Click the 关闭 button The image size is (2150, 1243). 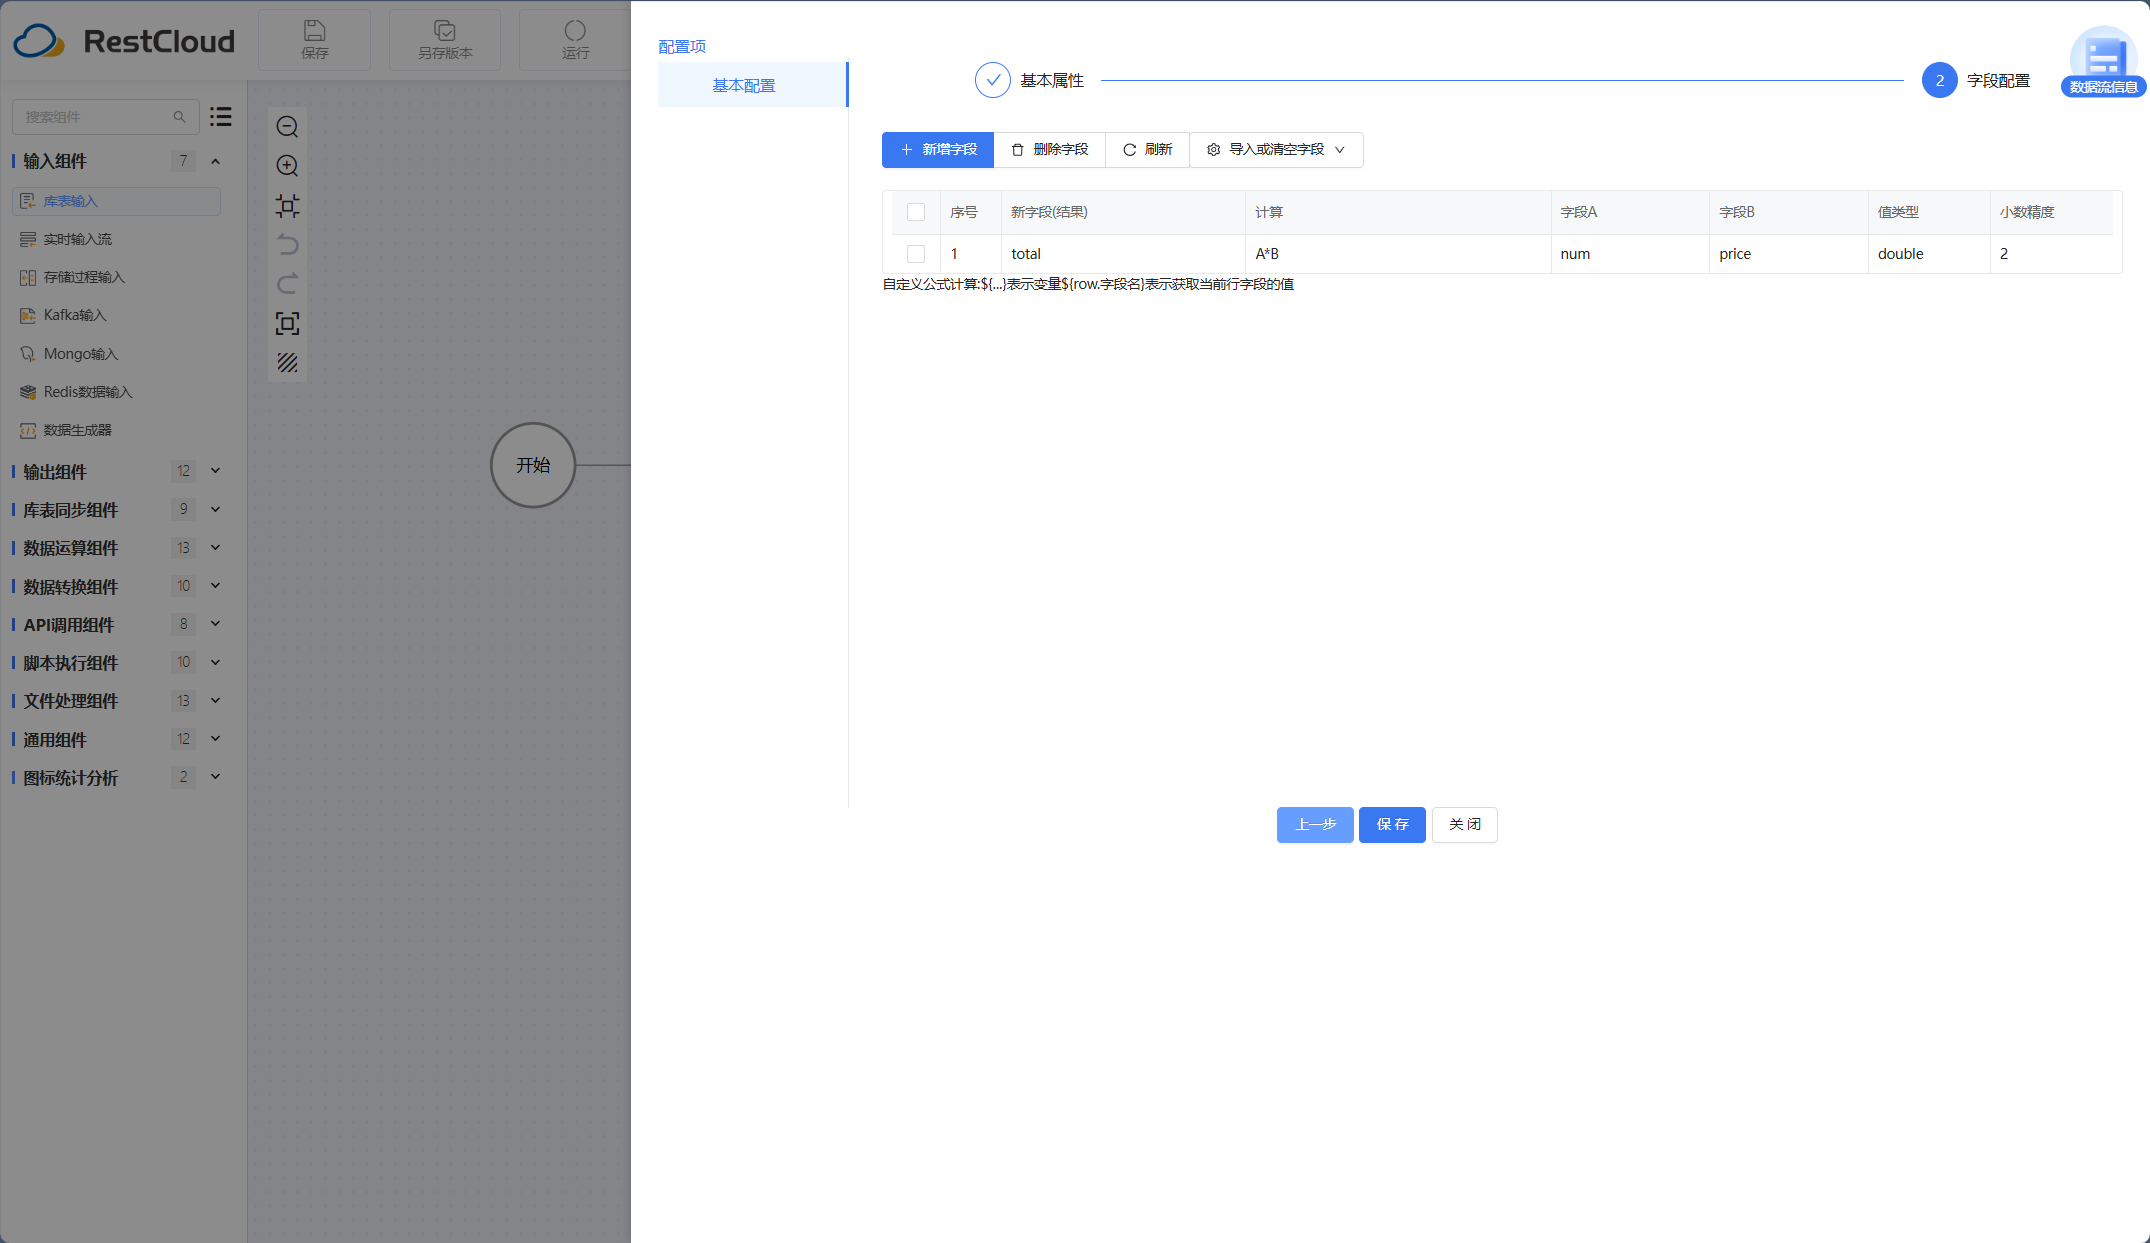(1464, 825)
